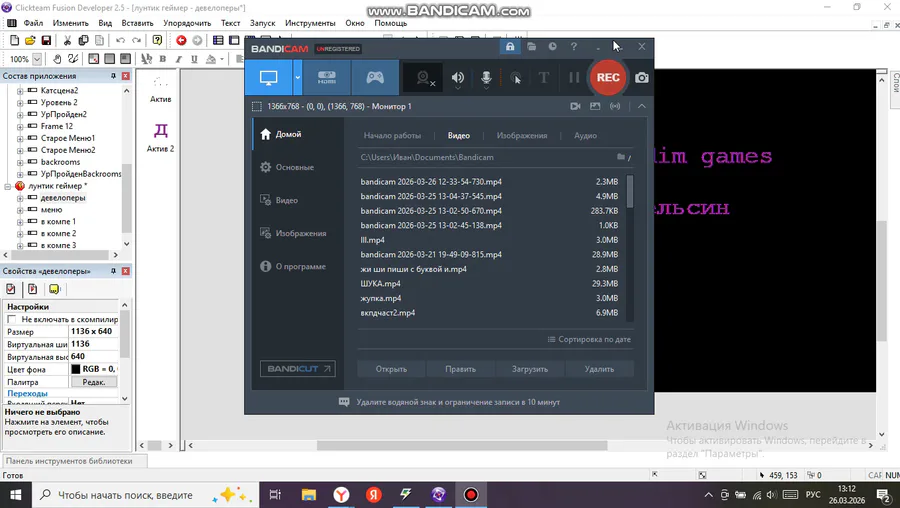The height and width of the screenshot is (508, 900).
Task: Select the hand pan tool in Fusion
Action: point(57,59)
